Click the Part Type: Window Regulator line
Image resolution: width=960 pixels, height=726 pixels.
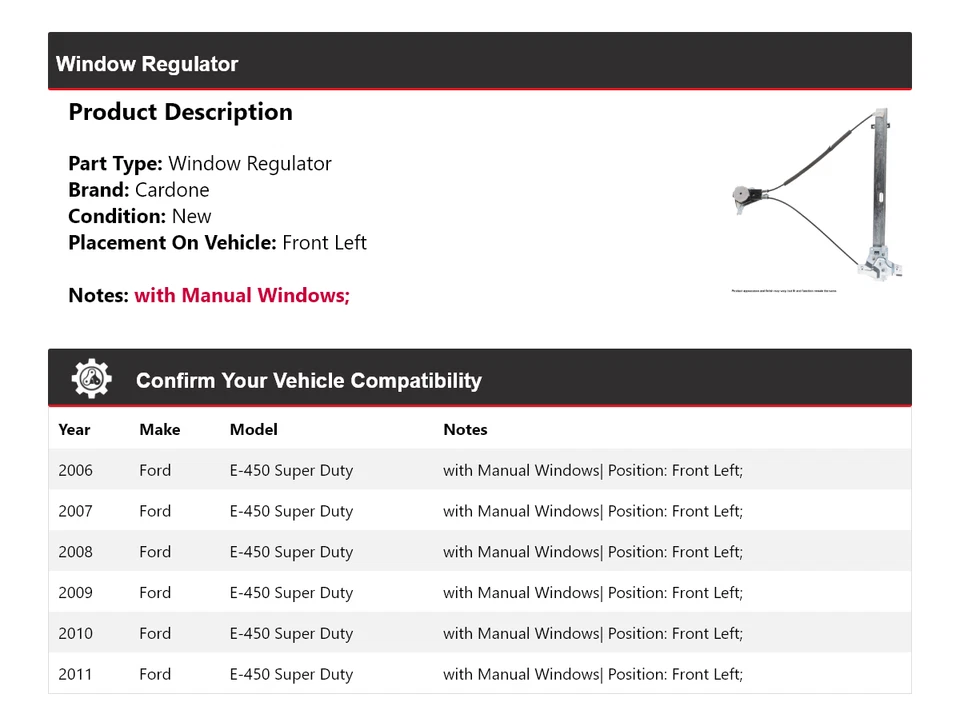click(199, 163)
